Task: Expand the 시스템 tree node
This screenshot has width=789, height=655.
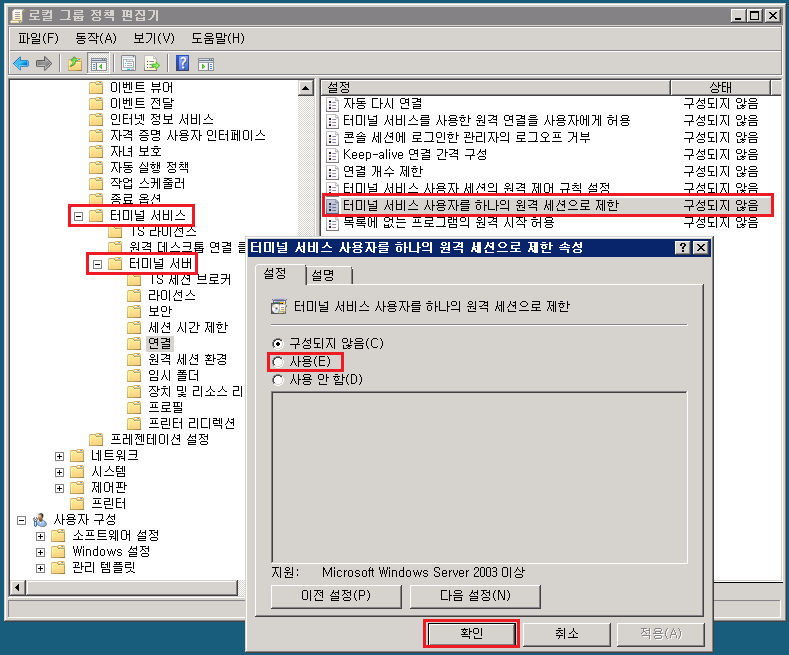Action: [59, 472]
